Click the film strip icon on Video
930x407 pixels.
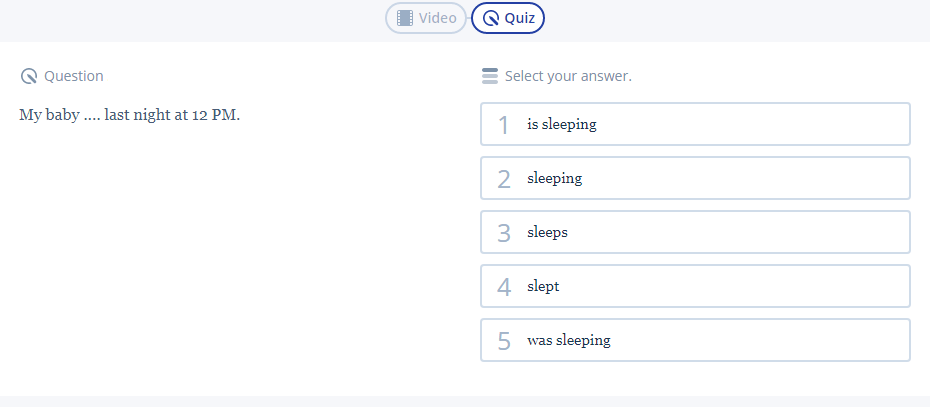click(404, 18)
